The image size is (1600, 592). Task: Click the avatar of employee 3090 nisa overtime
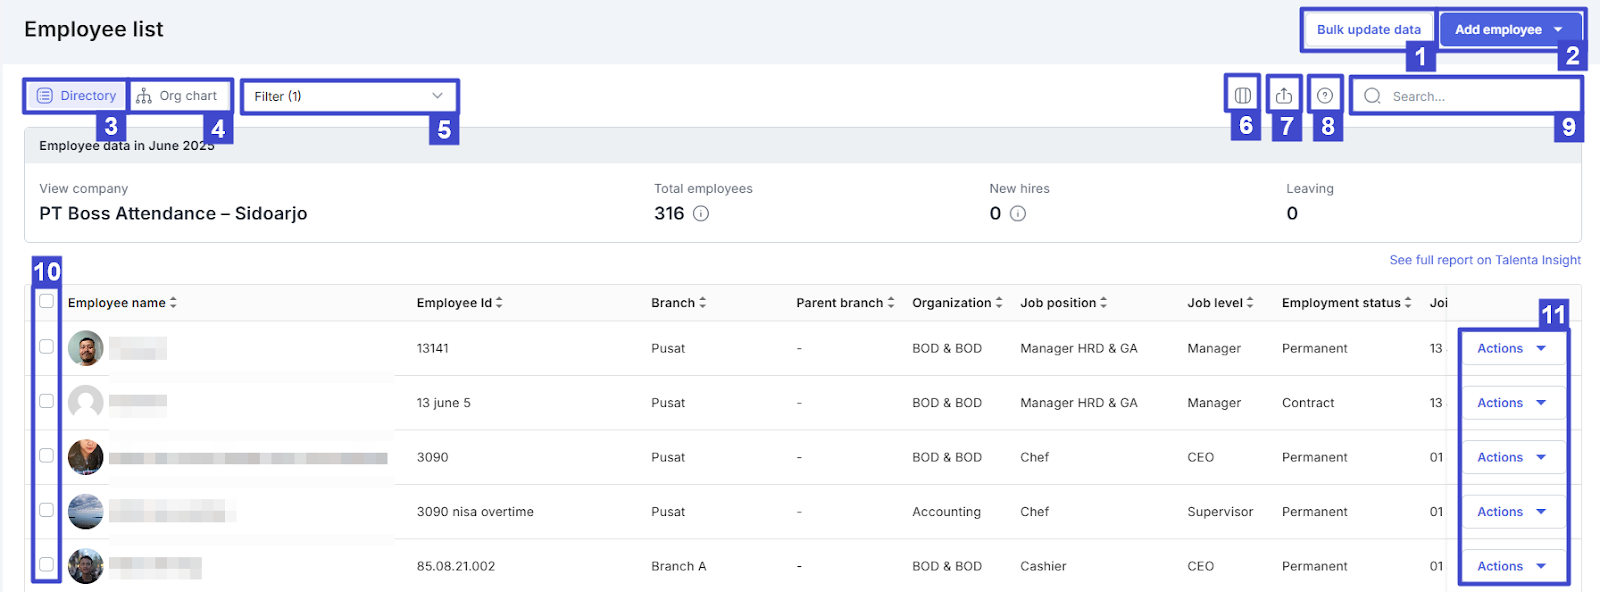[x=86, y=512]
